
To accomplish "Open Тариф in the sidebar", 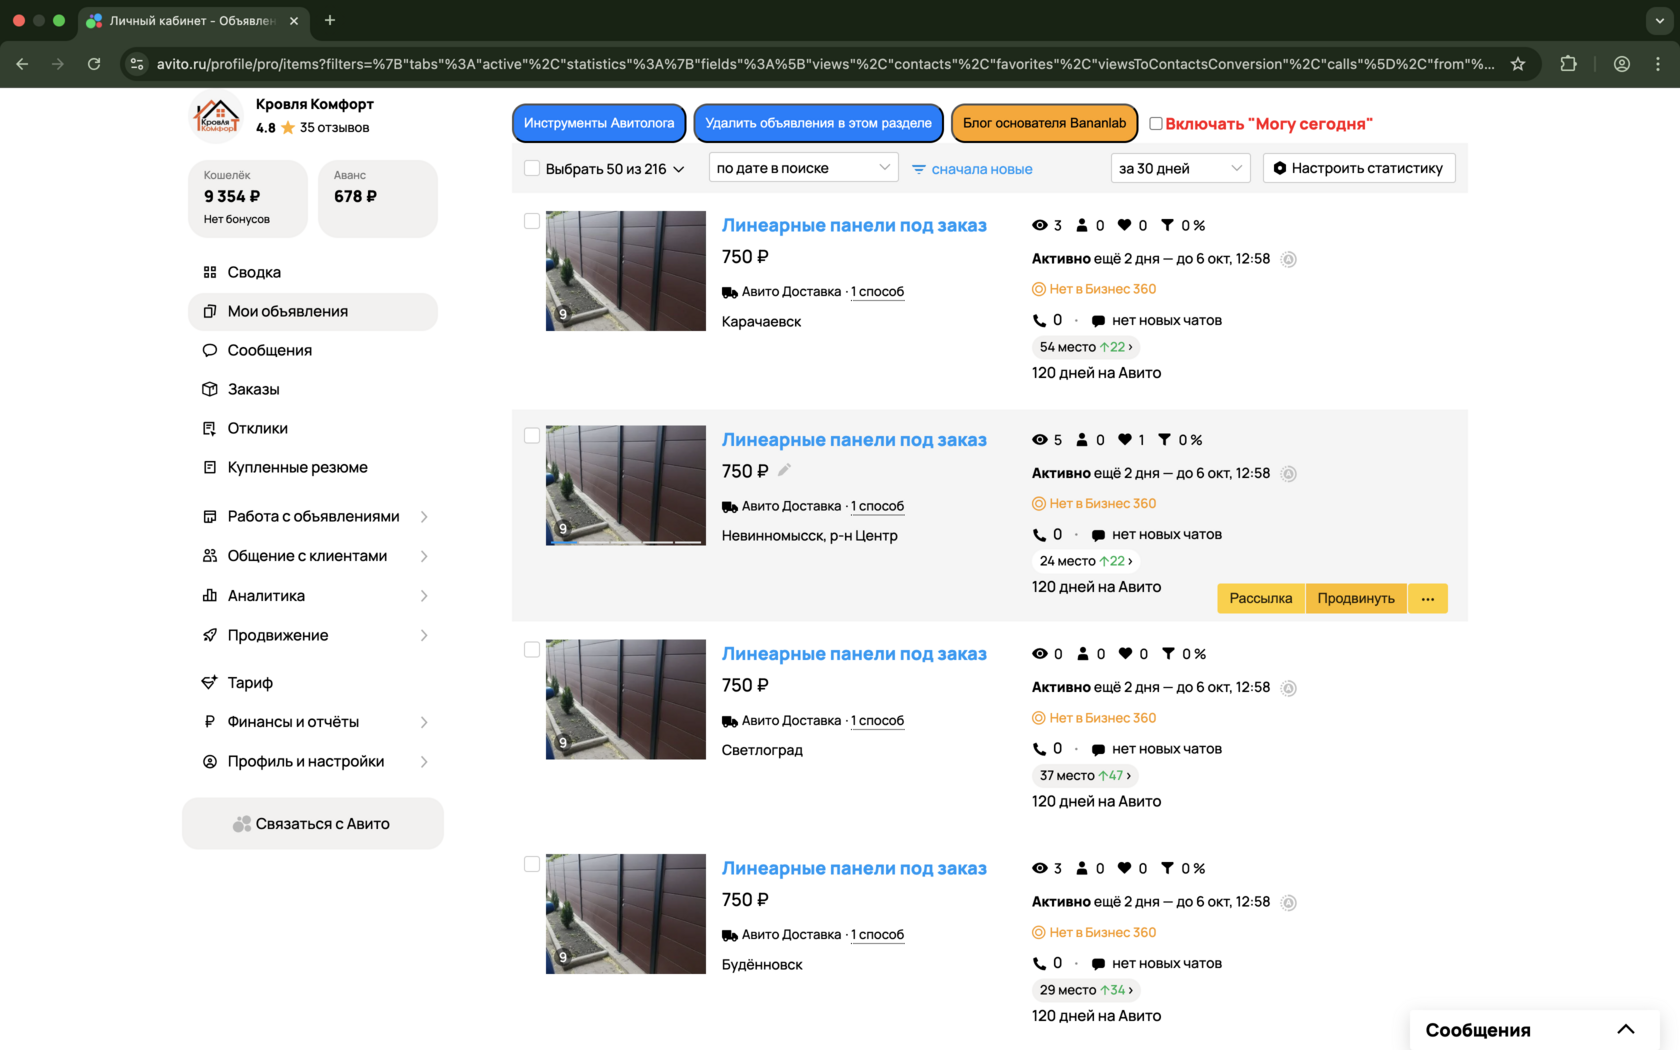I will pyautogui.click(x=313, y=682).
